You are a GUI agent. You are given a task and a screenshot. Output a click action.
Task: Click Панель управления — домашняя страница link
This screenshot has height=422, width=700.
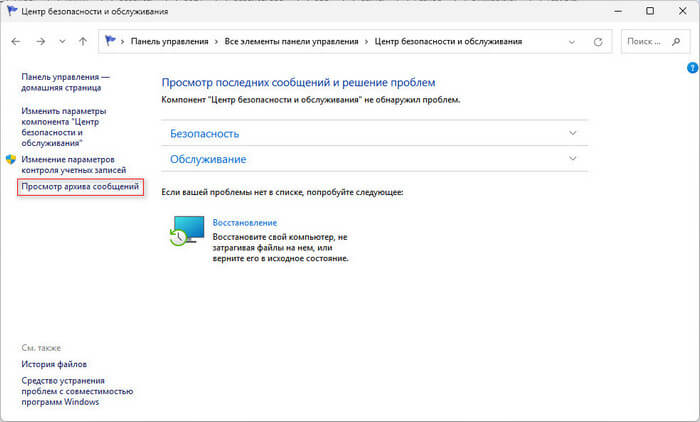66,82
